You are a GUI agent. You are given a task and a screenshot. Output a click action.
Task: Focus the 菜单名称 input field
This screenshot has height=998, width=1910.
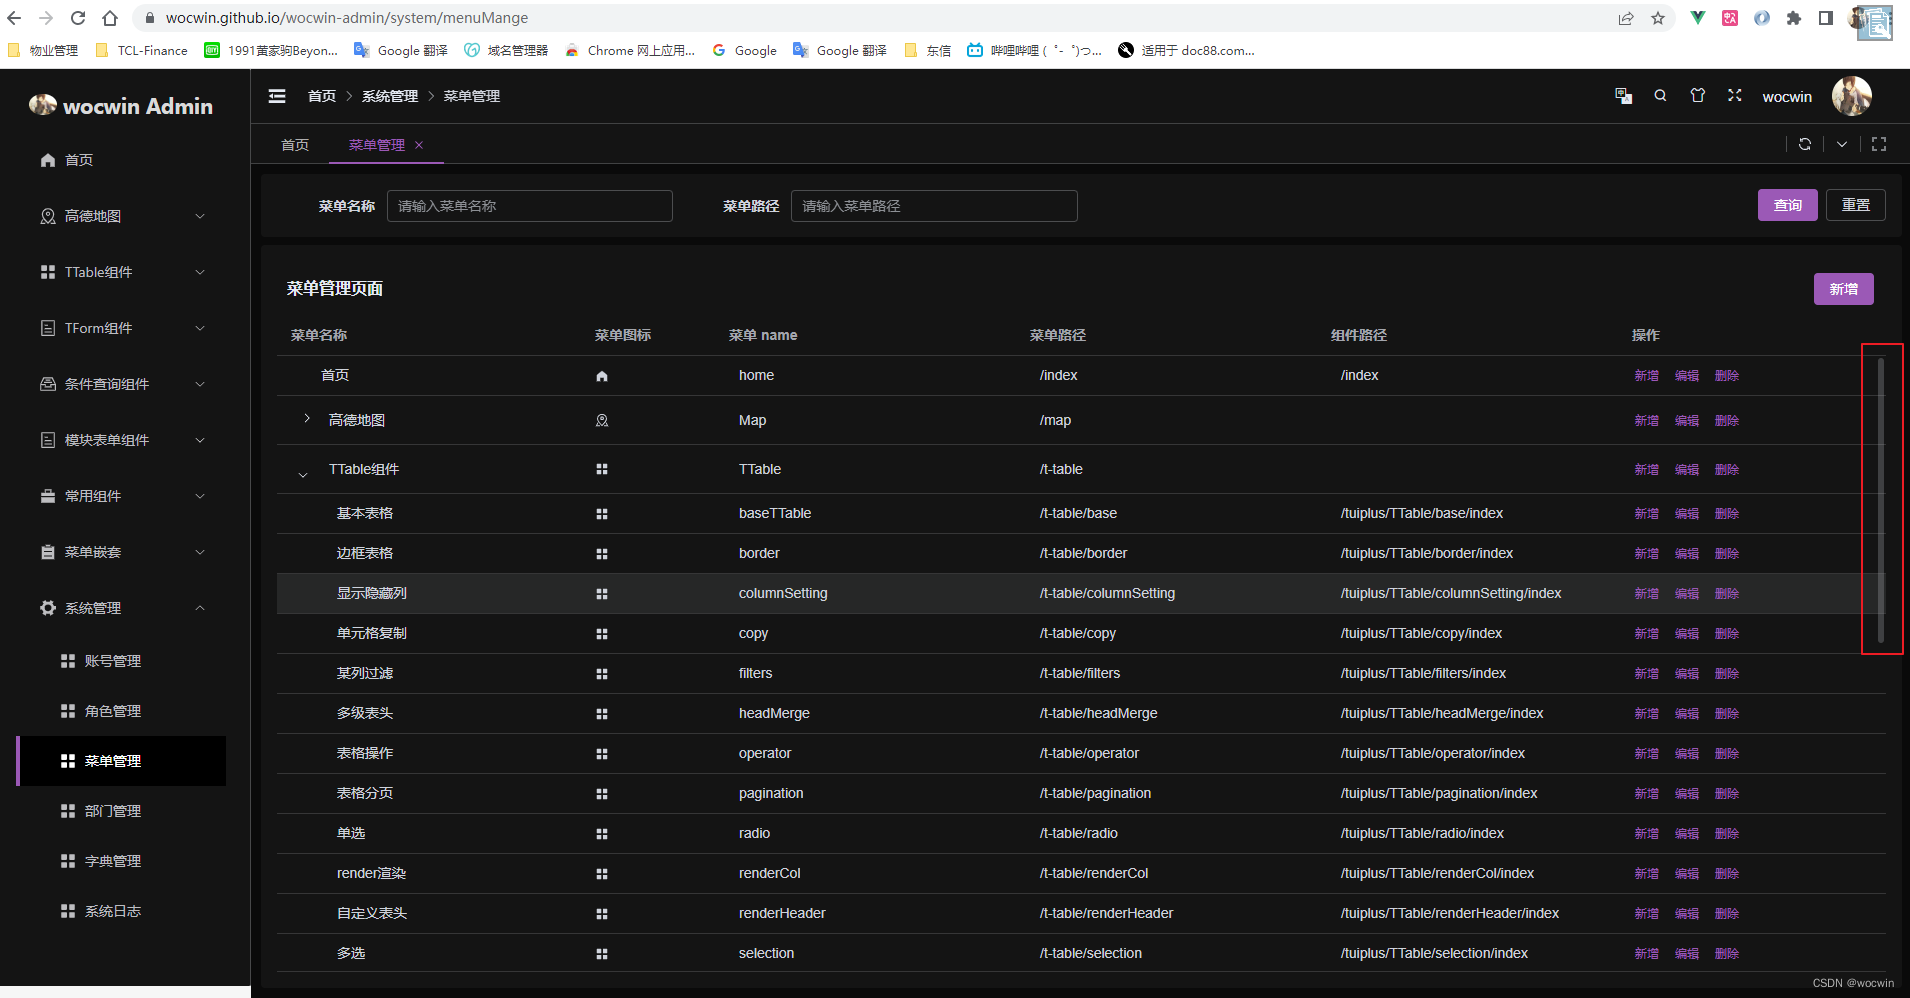[x=529, y=206]
